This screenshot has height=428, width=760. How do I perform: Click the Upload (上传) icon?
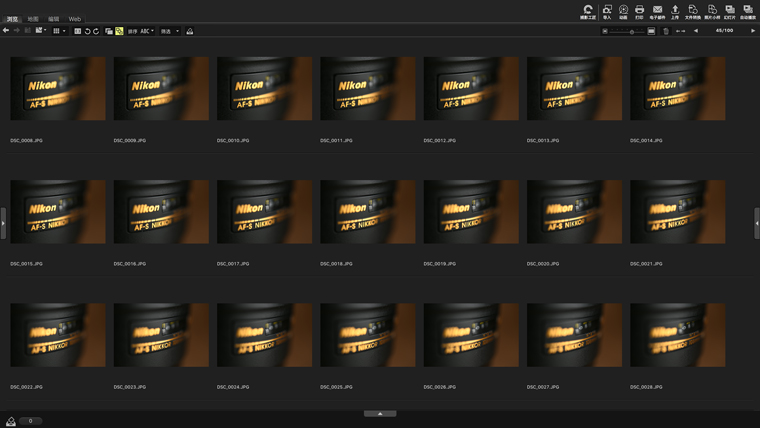[675, 11]
